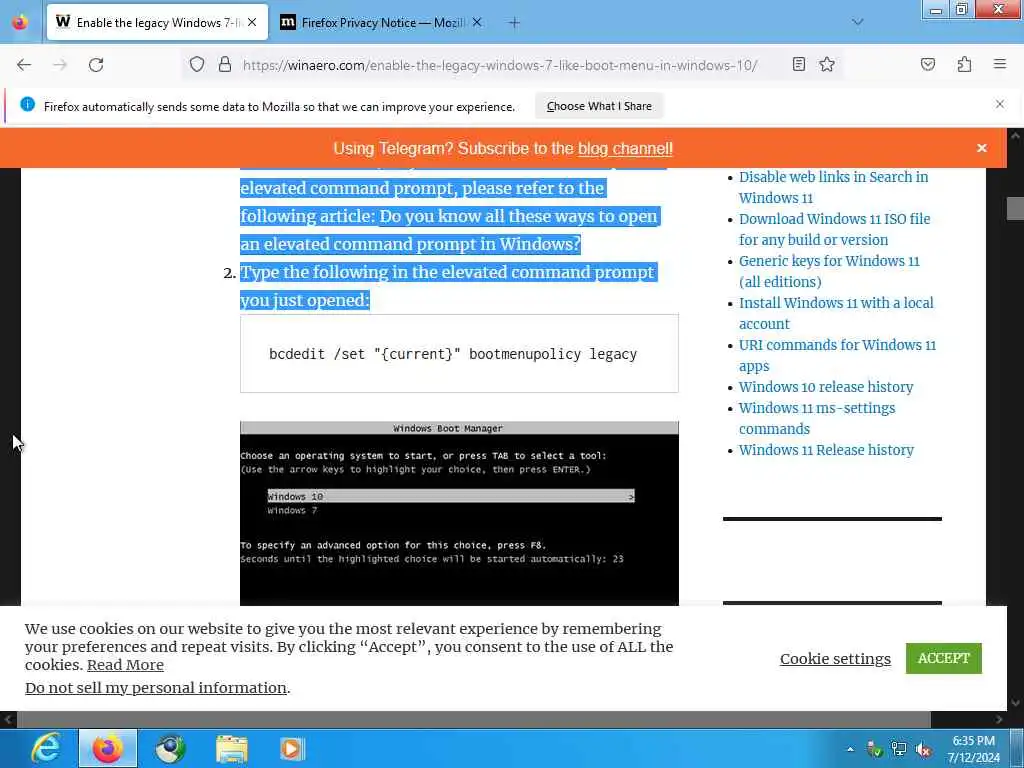
Task: Close the orange Telegram banner
Action: click(x=982, y=148)
